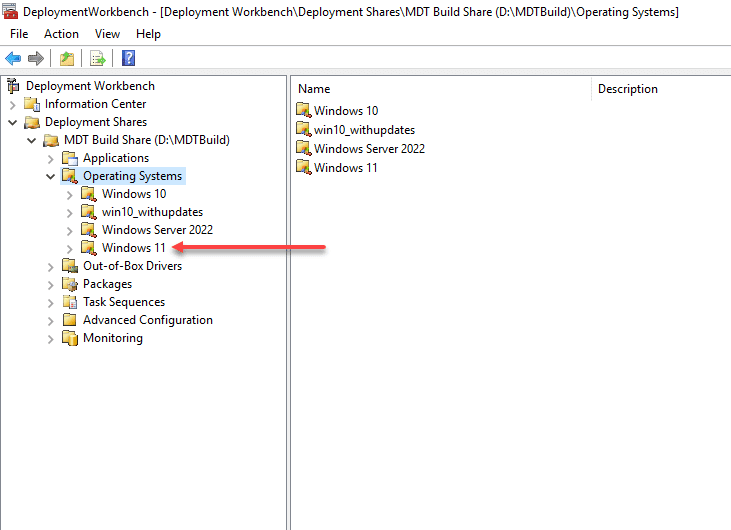The height and width of the screenshot is (530, 731).
Task: Click Windows 10 folder icon in list pane
Action: 303,110
